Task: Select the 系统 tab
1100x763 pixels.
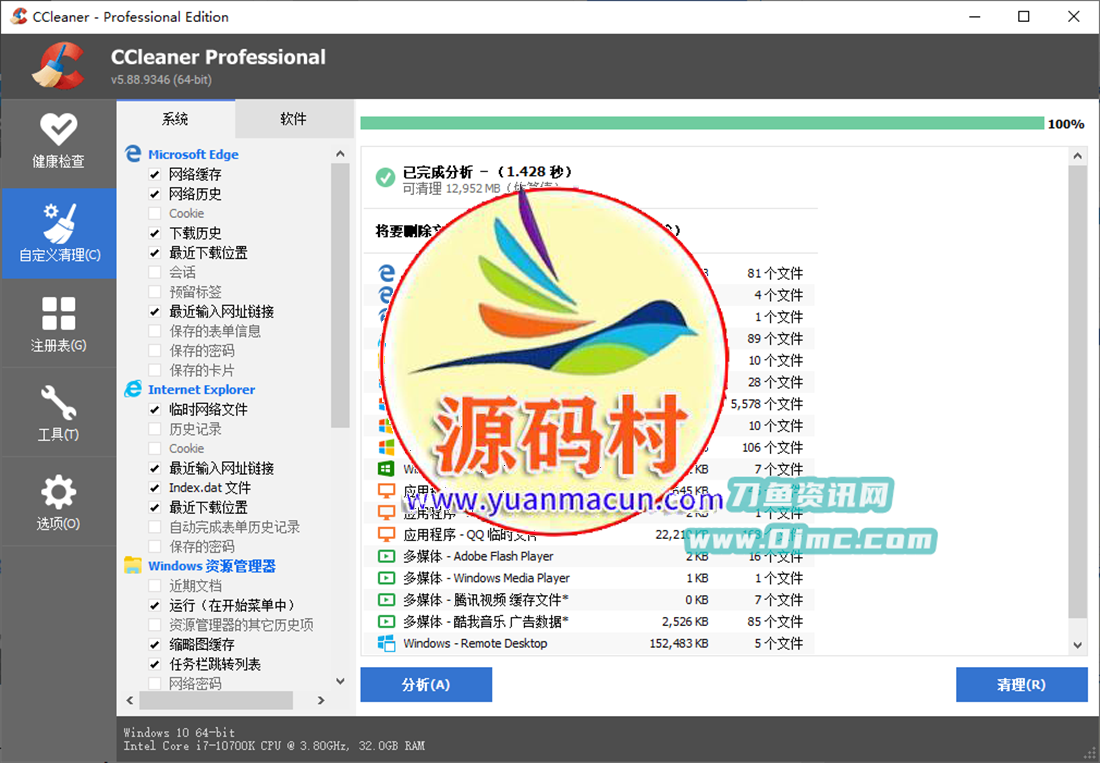Action: click(176, 118)
